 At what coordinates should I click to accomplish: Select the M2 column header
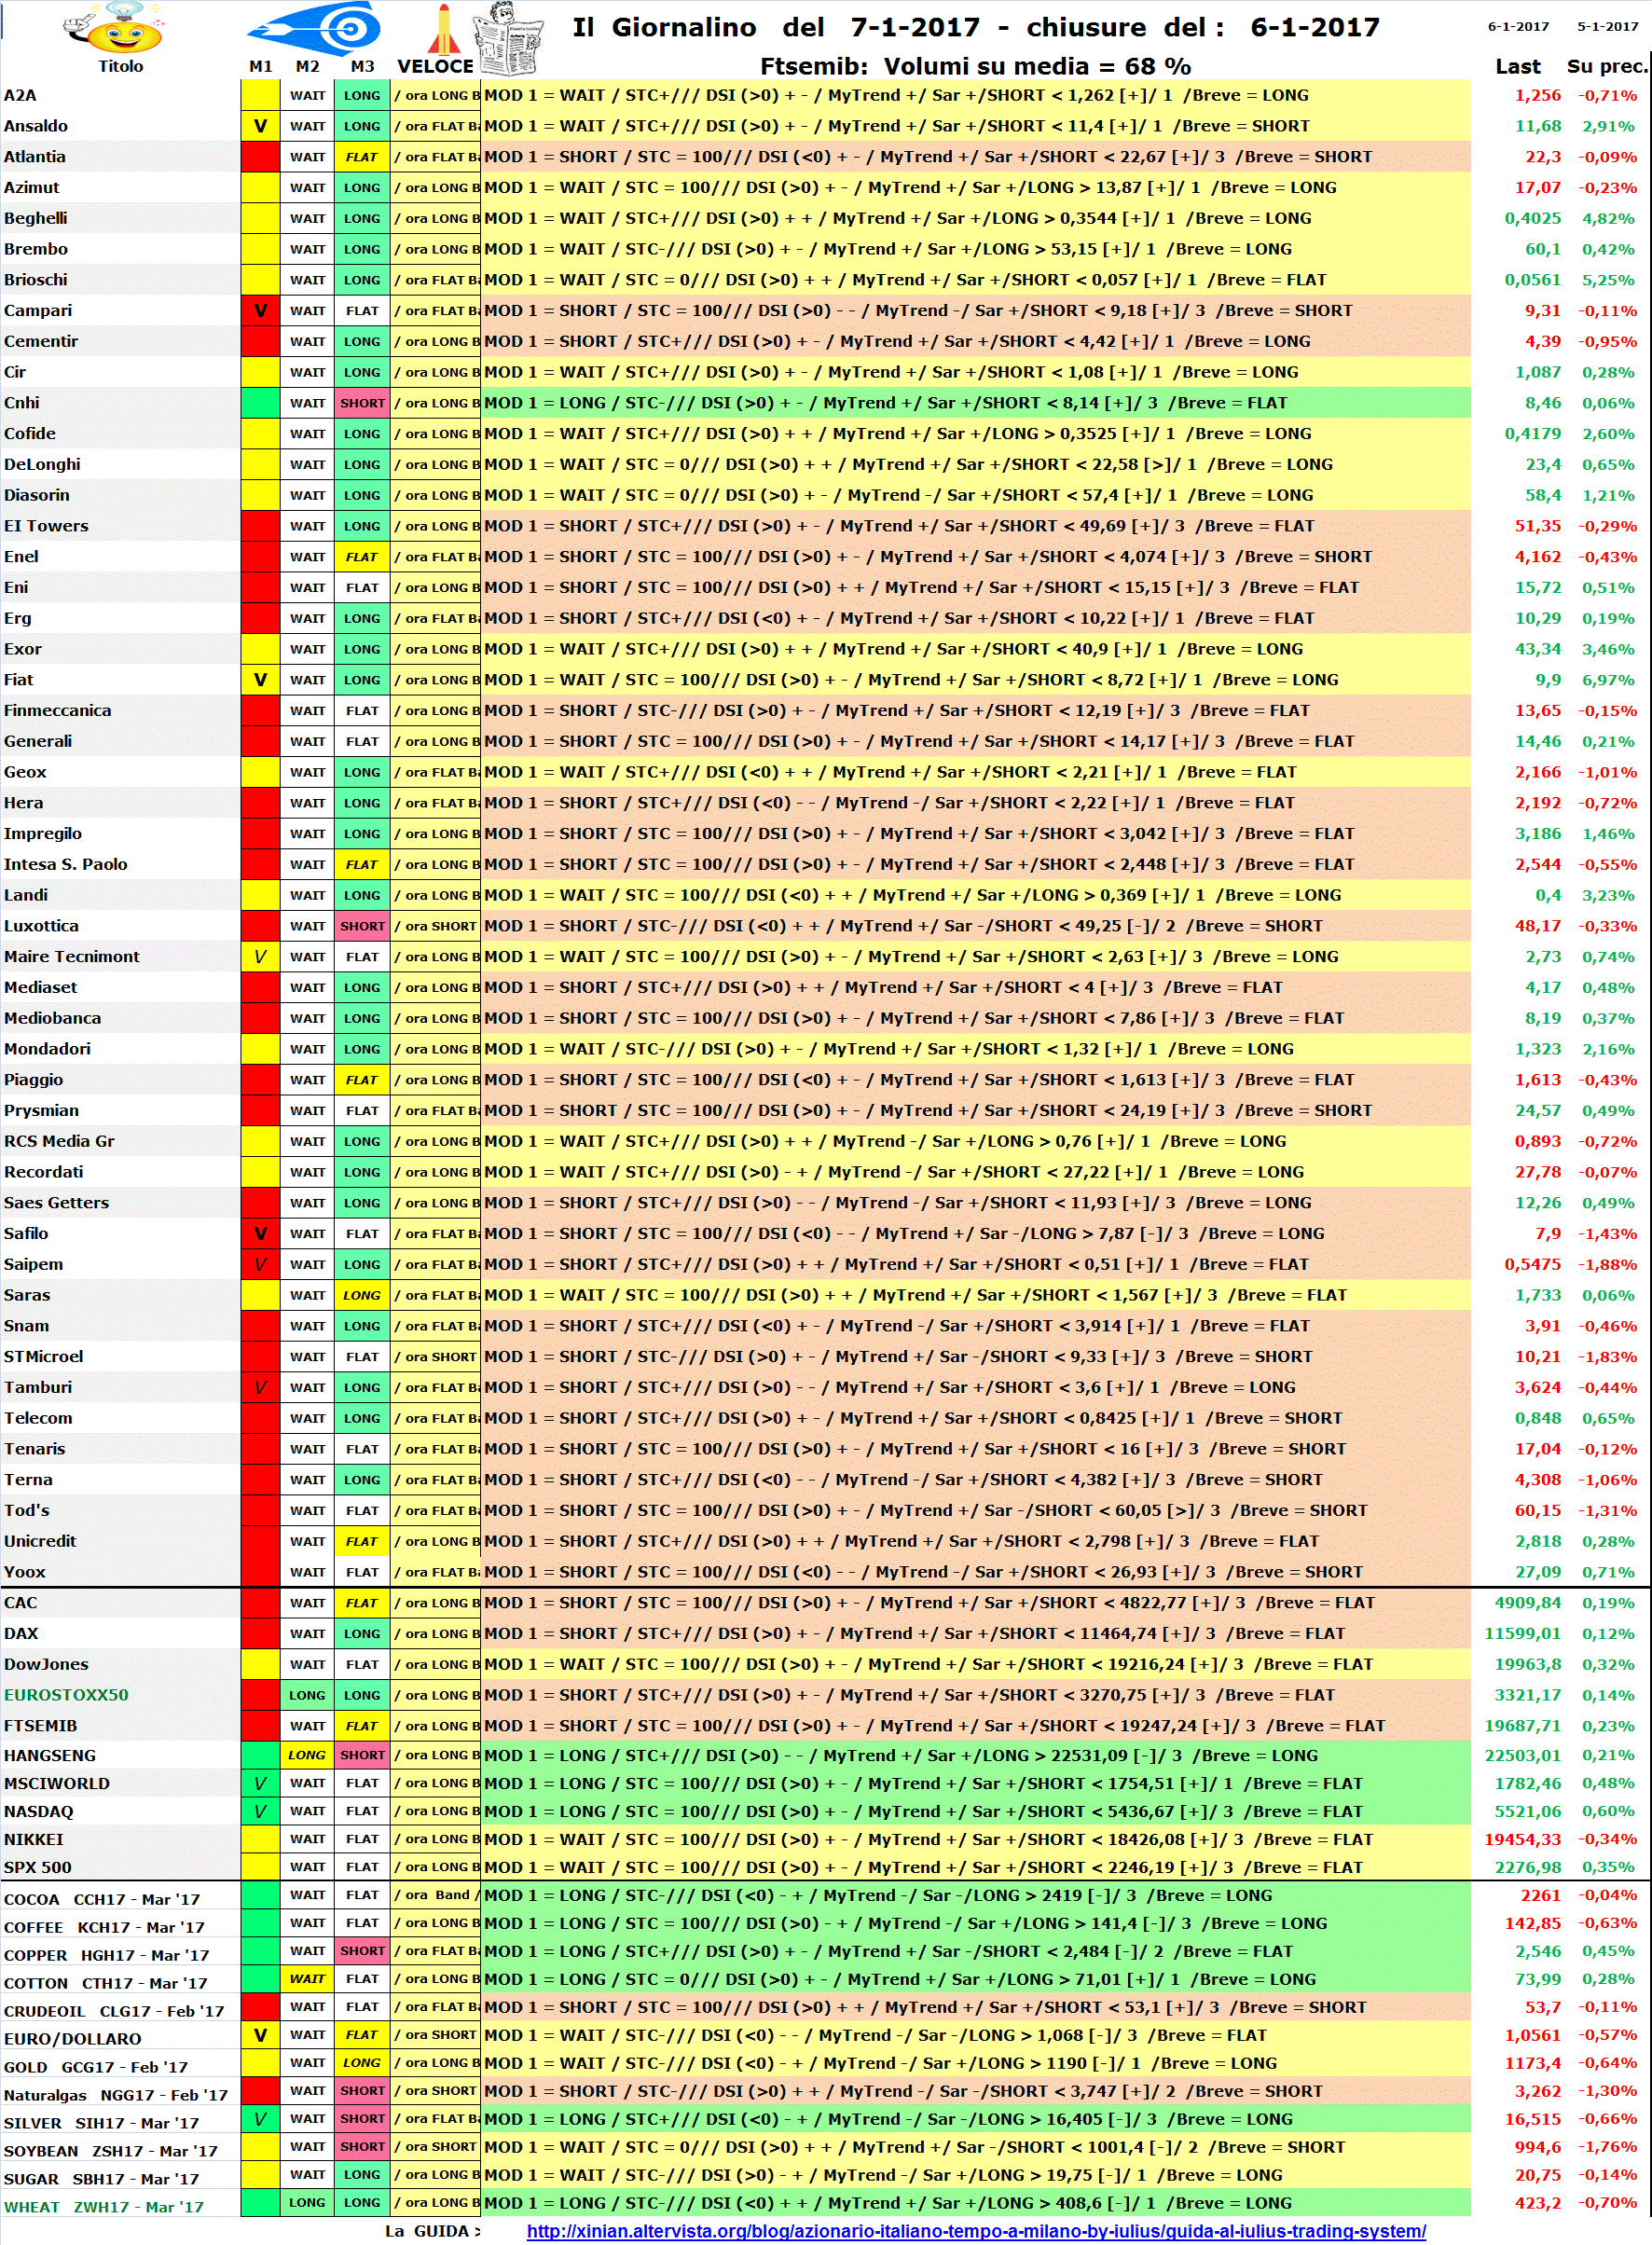(x=307, y=66)
